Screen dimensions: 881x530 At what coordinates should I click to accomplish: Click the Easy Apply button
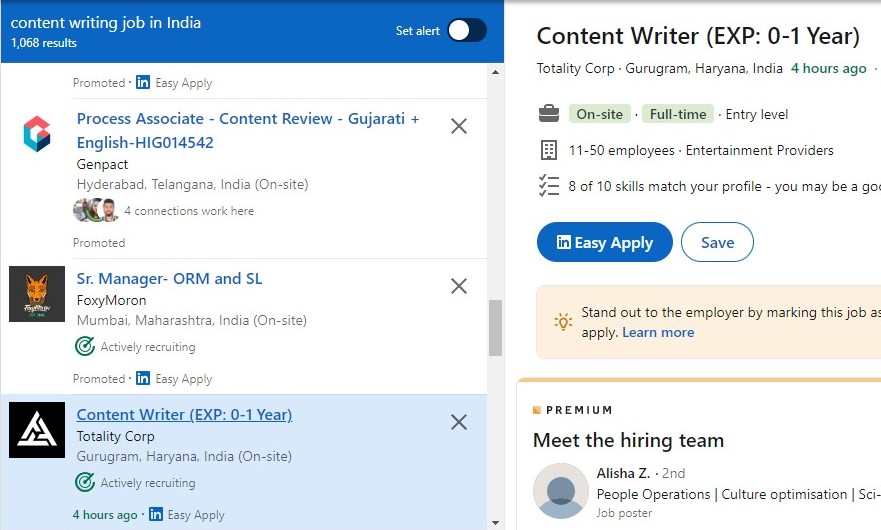(x=605, y=242)
